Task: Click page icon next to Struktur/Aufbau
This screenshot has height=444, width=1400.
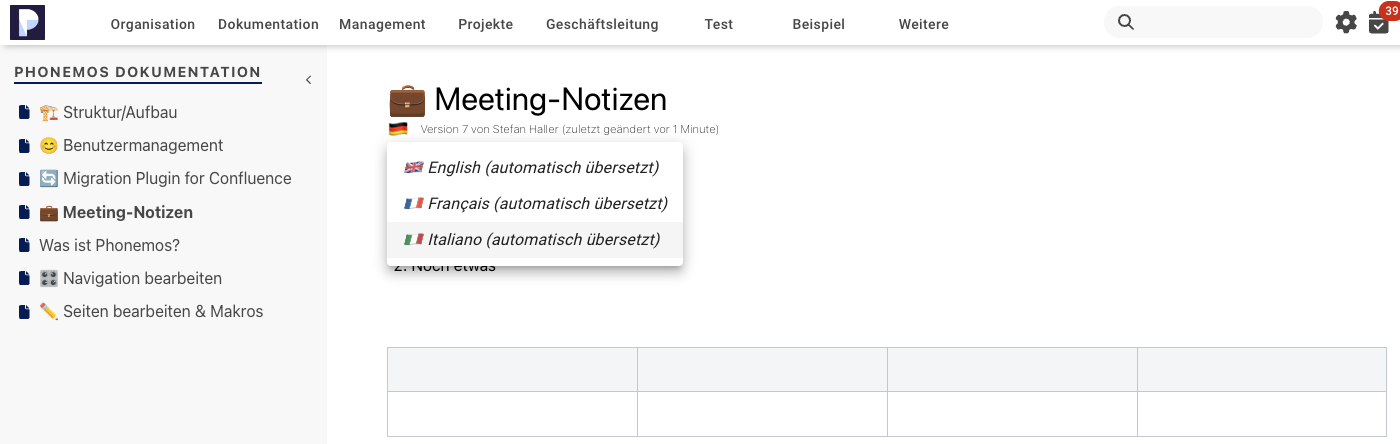Action: (x=24, y=112)
